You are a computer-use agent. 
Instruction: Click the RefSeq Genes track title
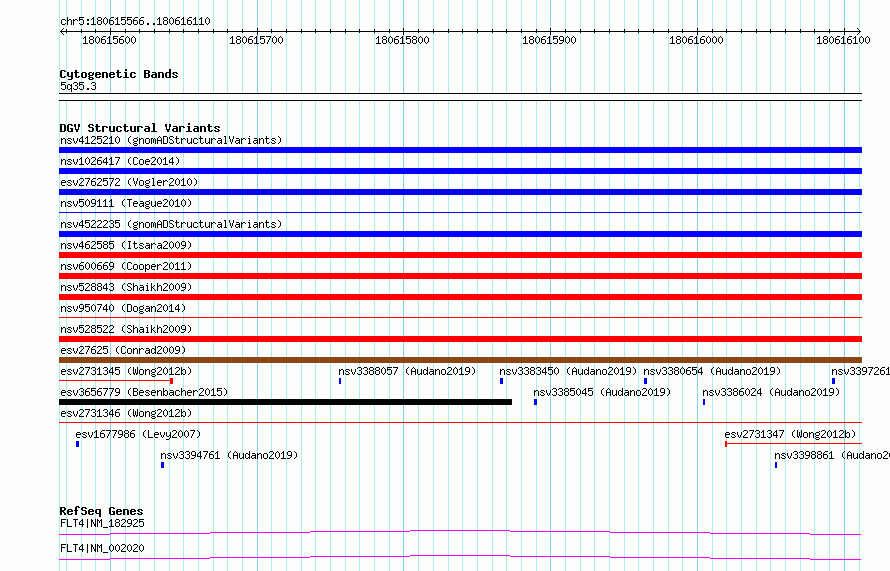pos(101,511)
